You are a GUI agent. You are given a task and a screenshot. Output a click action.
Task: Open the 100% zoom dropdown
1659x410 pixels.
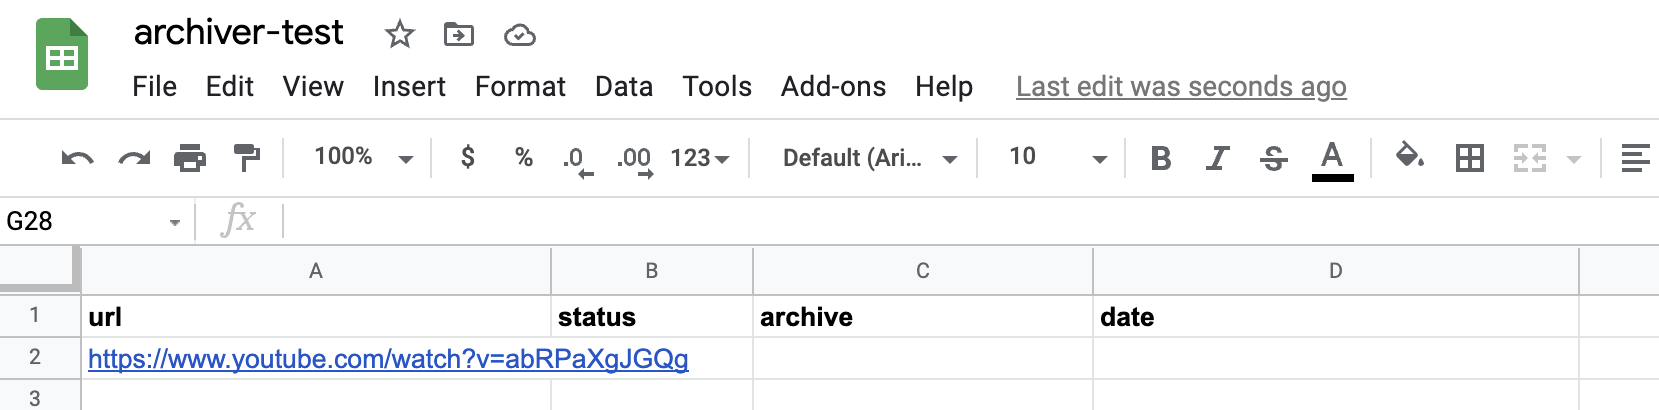[x=363, y=158]
